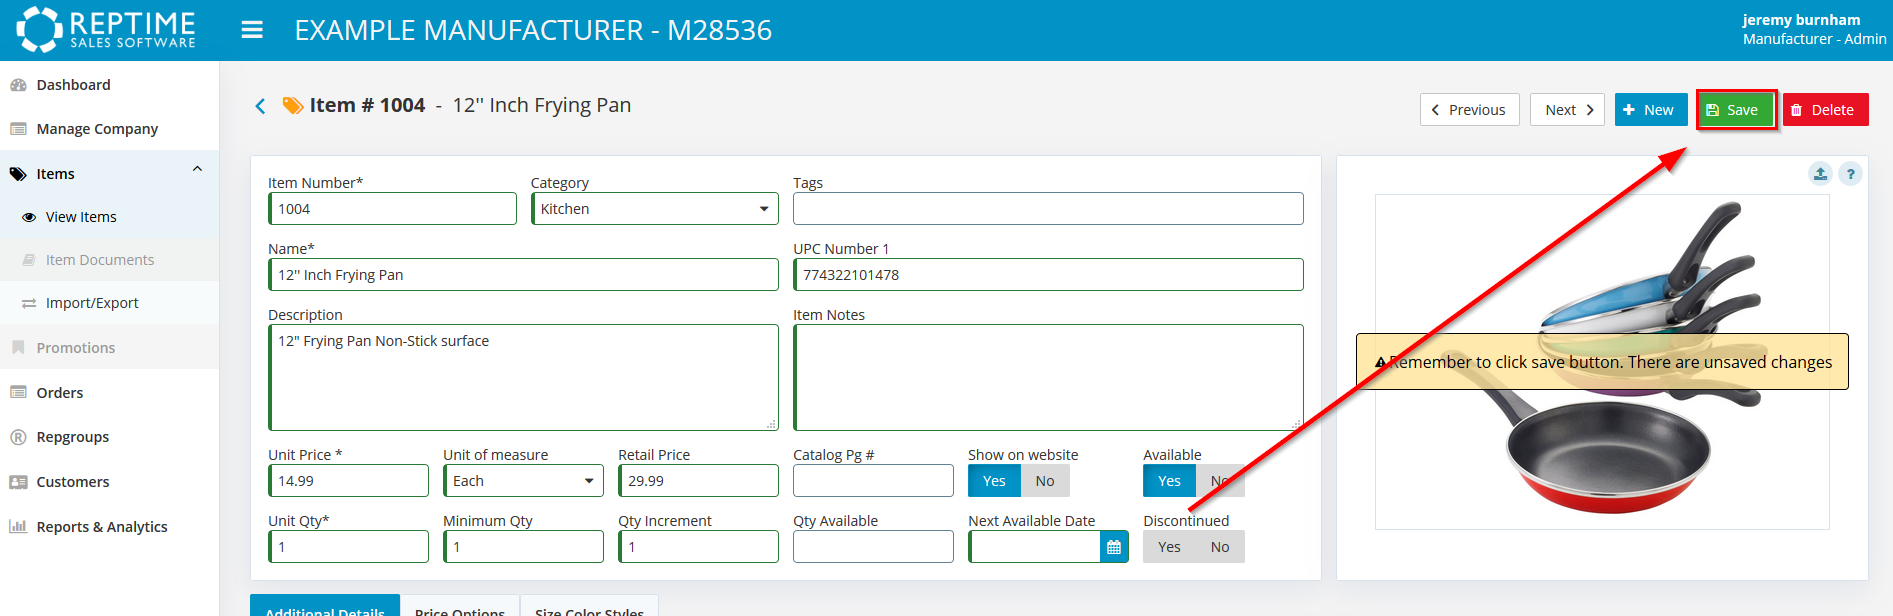Viewport: 1893px width, 616px height.
Task: Switch to the Size Color Styles tab
Action: click(589, 606)
